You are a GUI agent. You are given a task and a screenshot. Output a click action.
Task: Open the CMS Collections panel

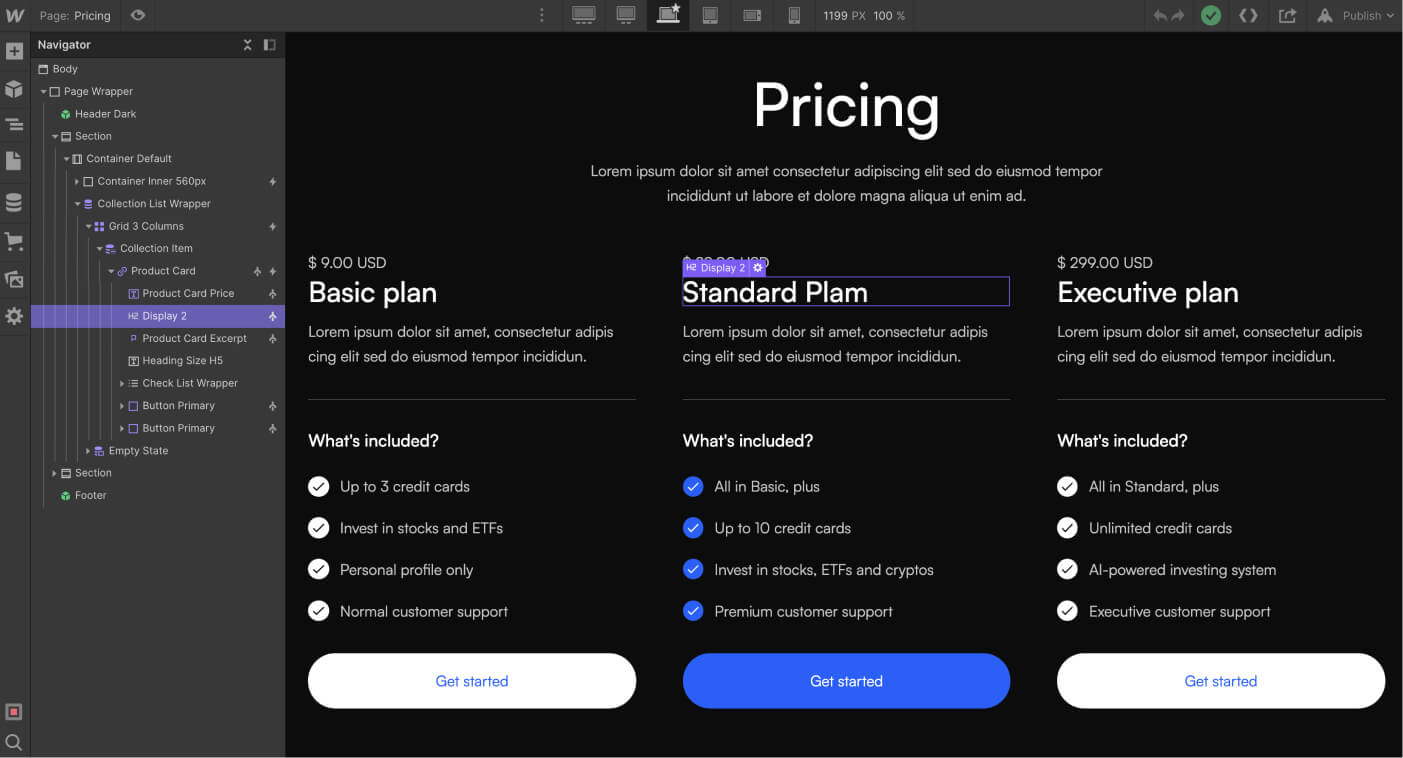pos(14,201)
